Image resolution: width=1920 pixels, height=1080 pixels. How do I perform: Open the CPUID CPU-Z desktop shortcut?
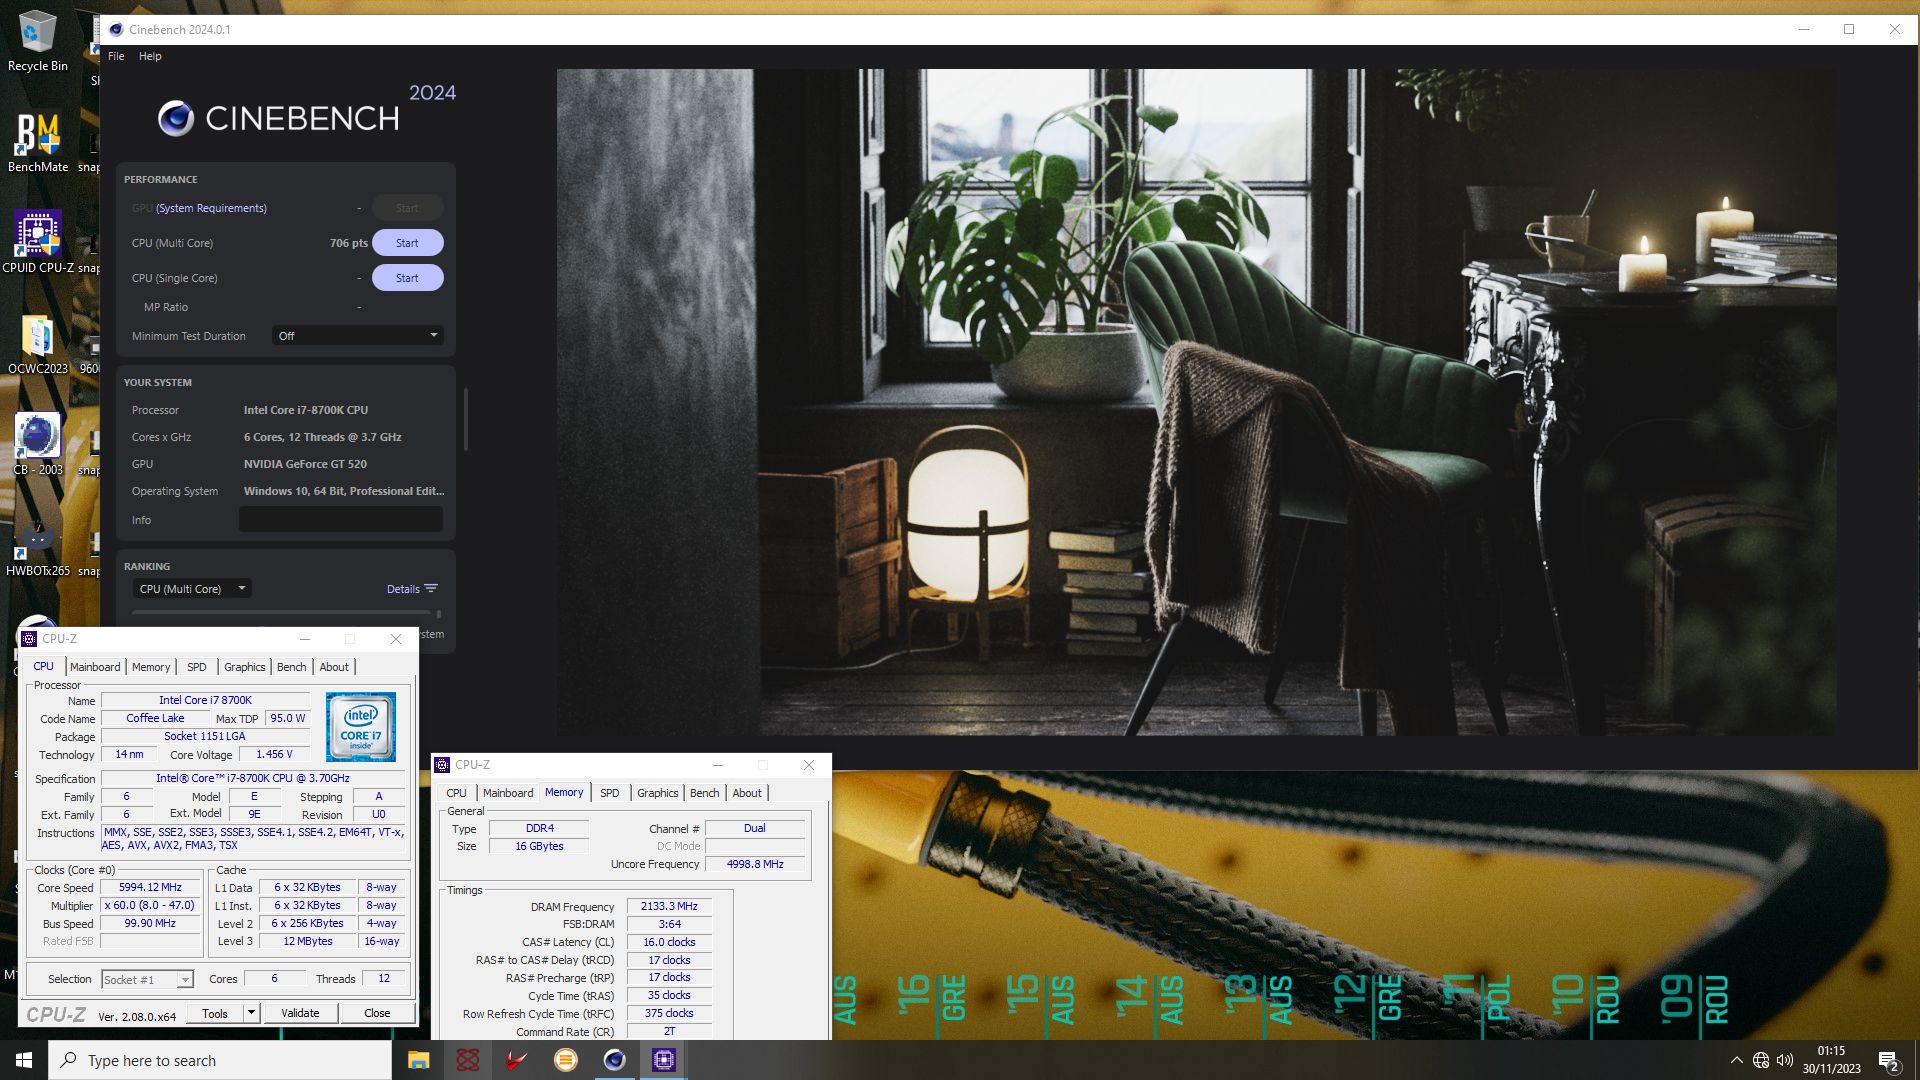[x=38, y=241]
